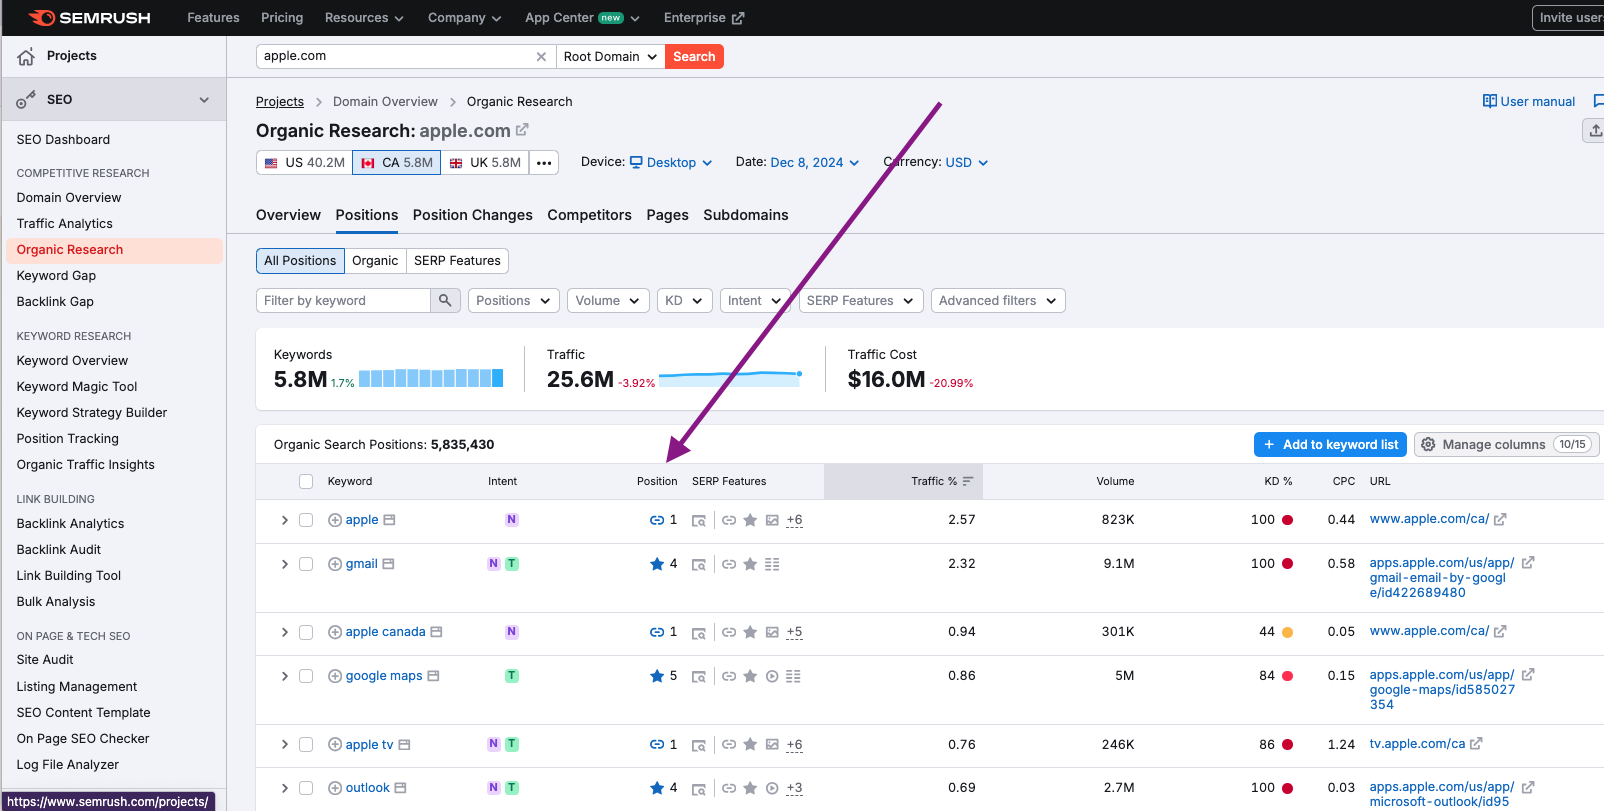Viewport: 1604px width, 811px height.
Task: Click the Semrush logo
Action: pyautogui.click(x=89, y=18)
